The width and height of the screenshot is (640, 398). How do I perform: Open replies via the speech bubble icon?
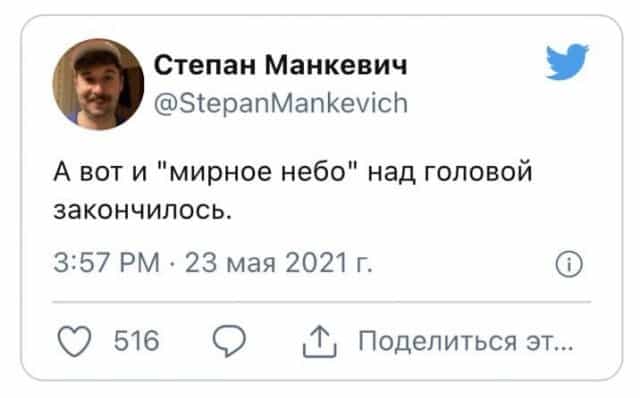(x=229, y=341)
